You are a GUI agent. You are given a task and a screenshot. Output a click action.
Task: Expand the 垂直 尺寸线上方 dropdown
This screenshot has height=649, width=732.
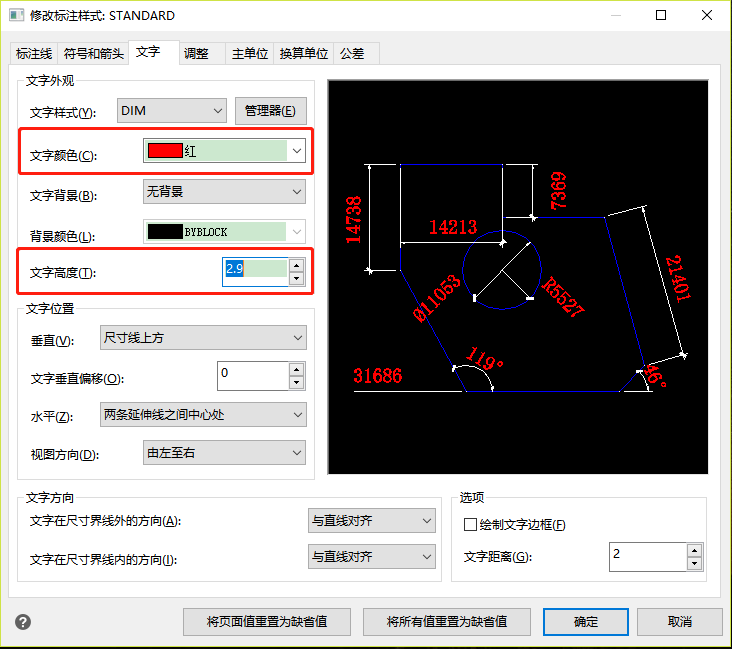coord(204,338)
